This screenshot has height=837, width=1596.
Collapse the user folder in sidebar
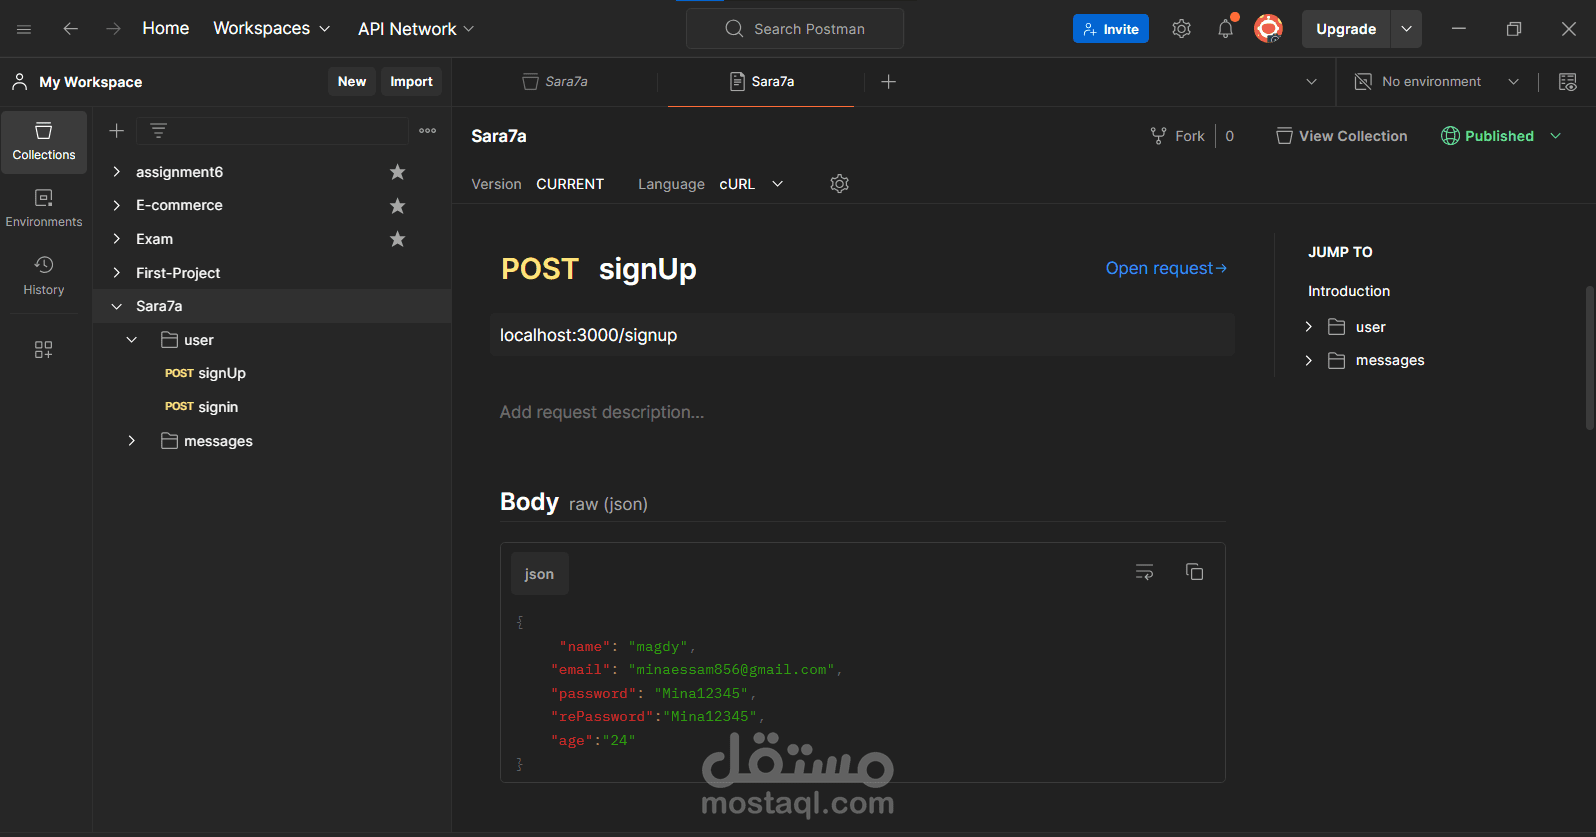131,340
